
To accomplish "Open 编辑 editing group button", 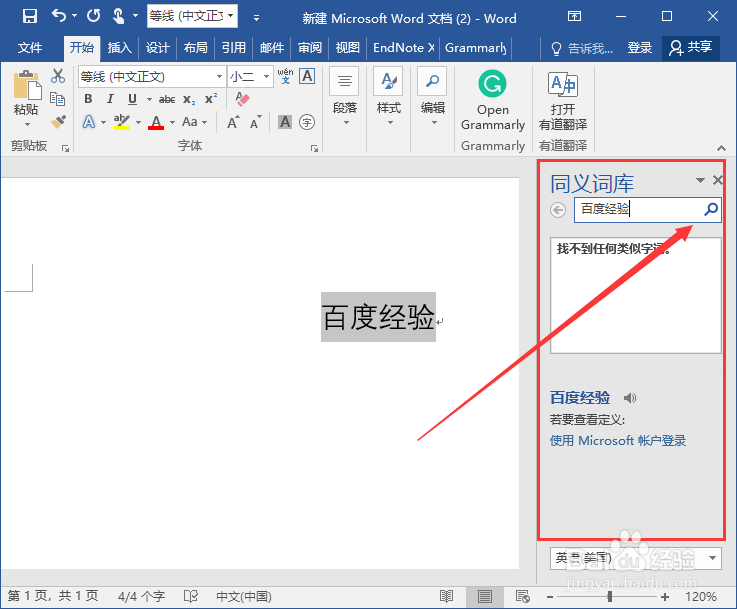I will 433,97.
